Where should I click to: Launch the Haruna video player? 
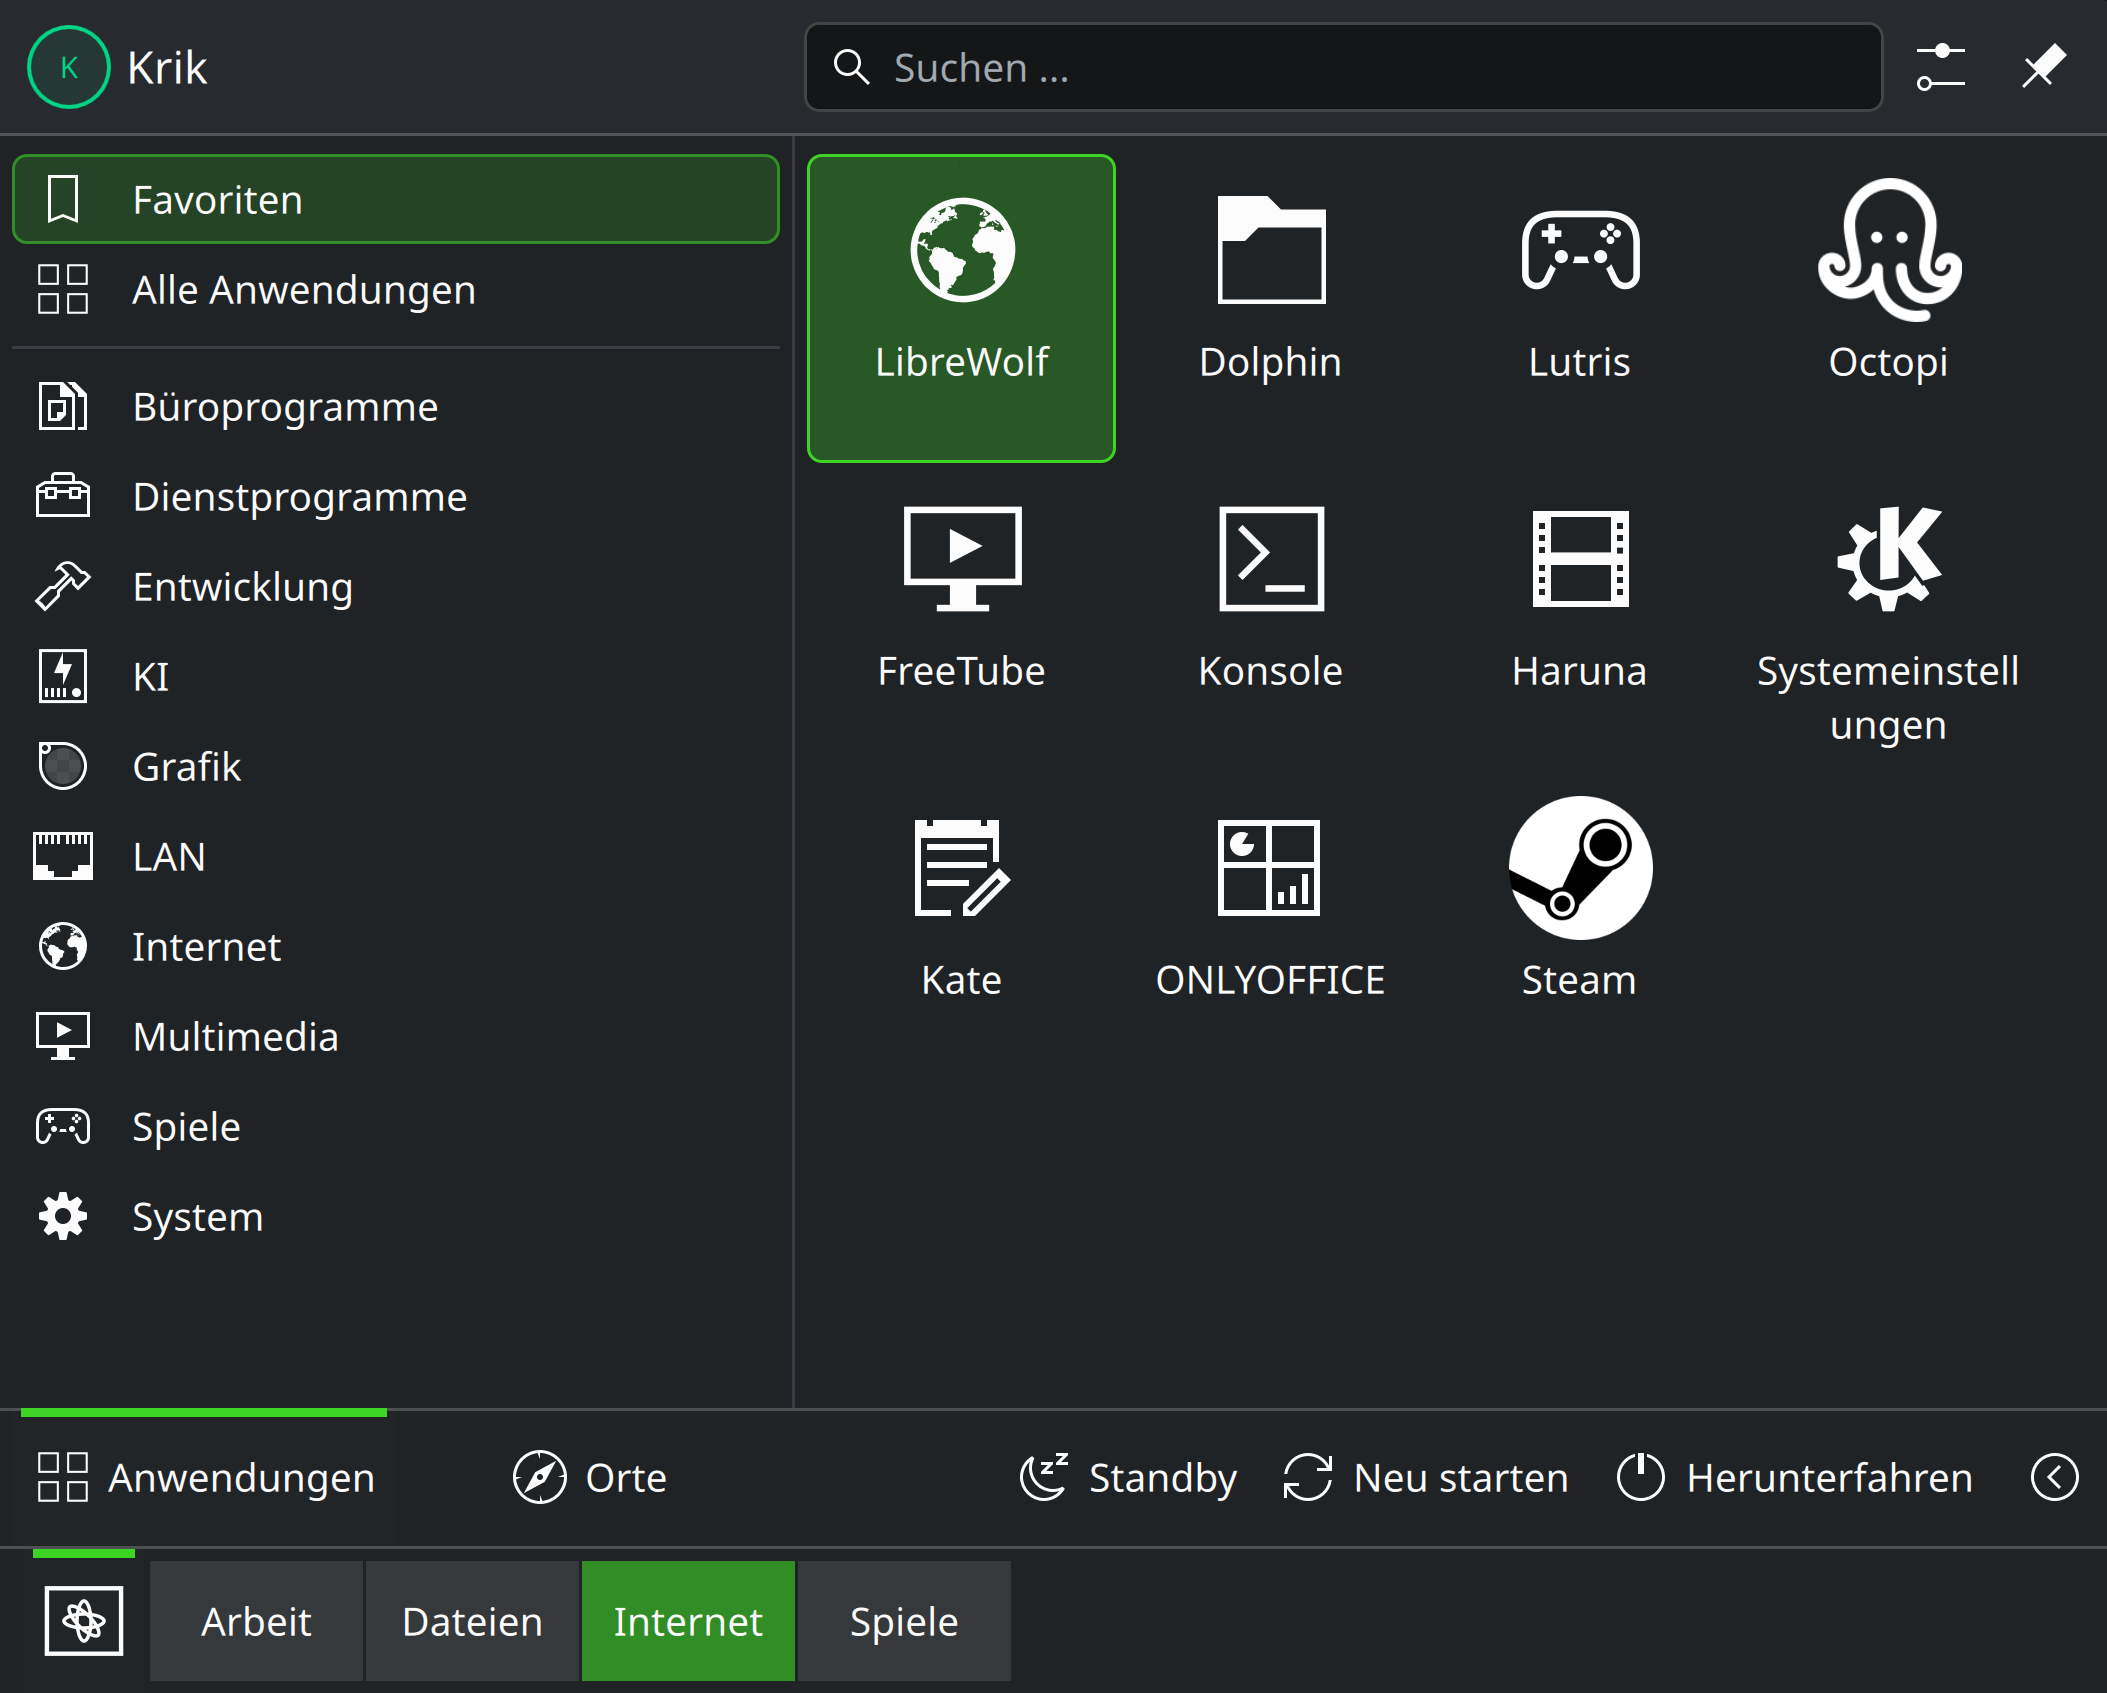pyautogui.click(x=1579, y=595)
